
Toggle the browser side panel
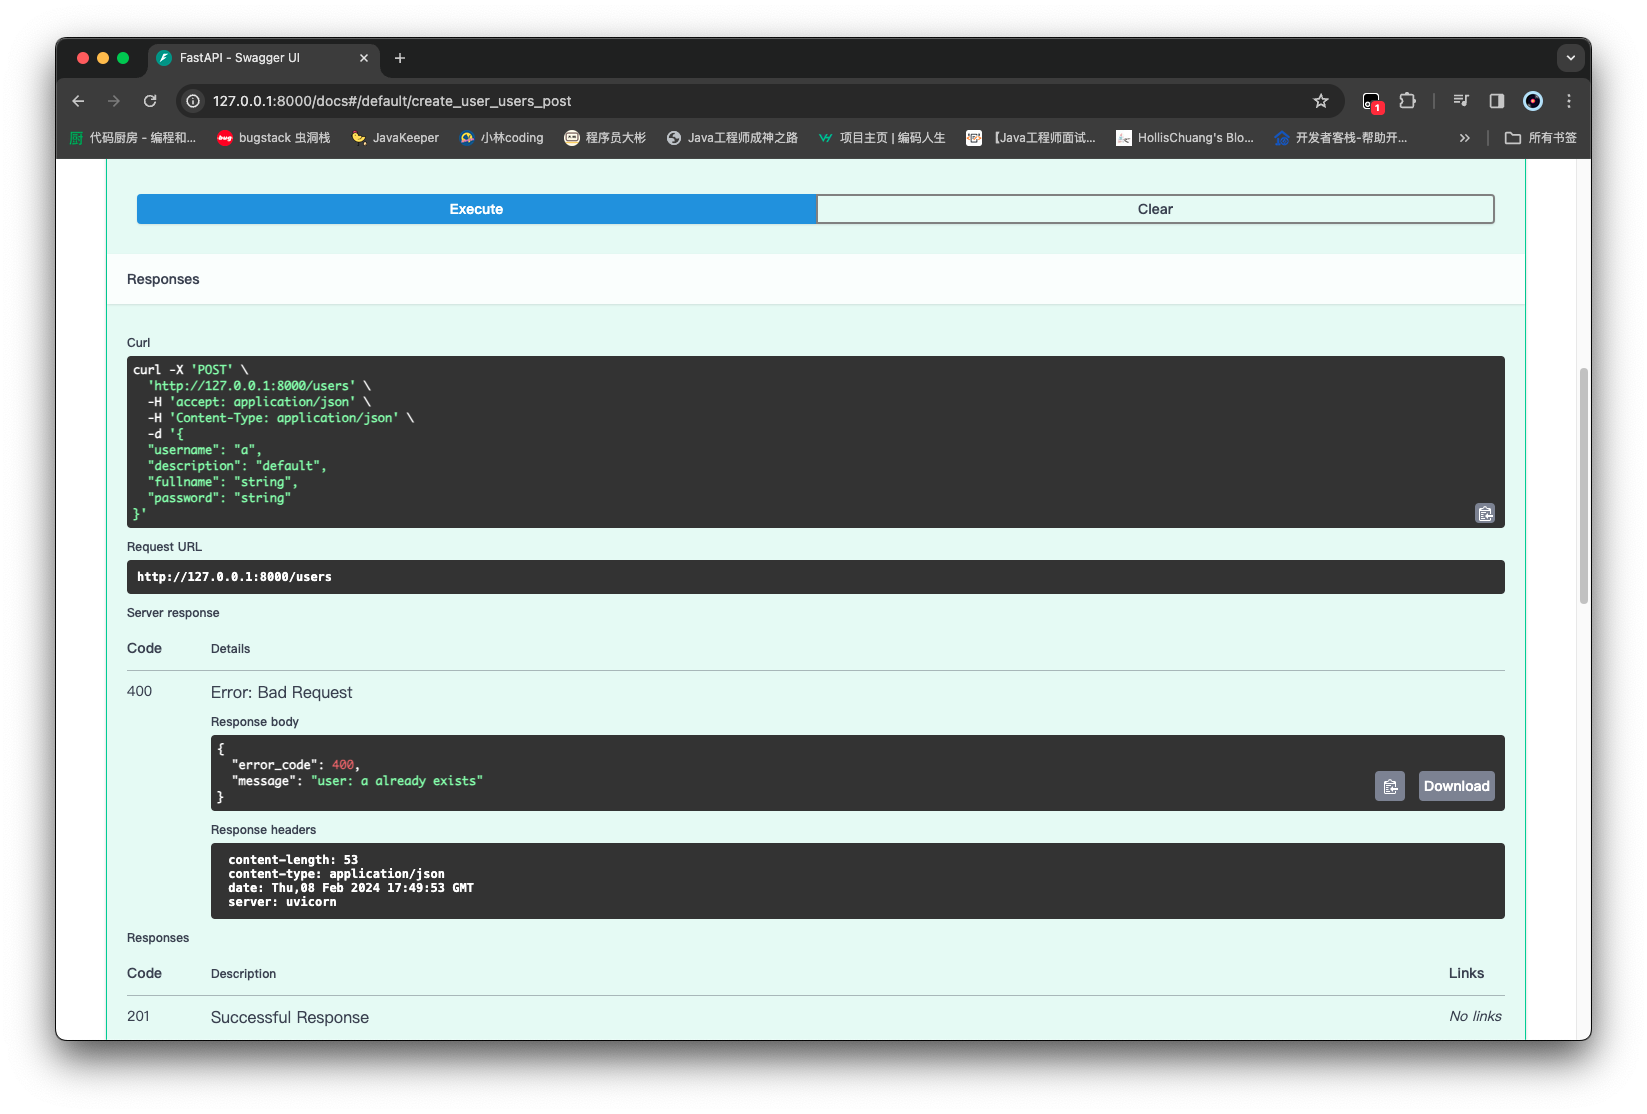(x=1497, y=101)
